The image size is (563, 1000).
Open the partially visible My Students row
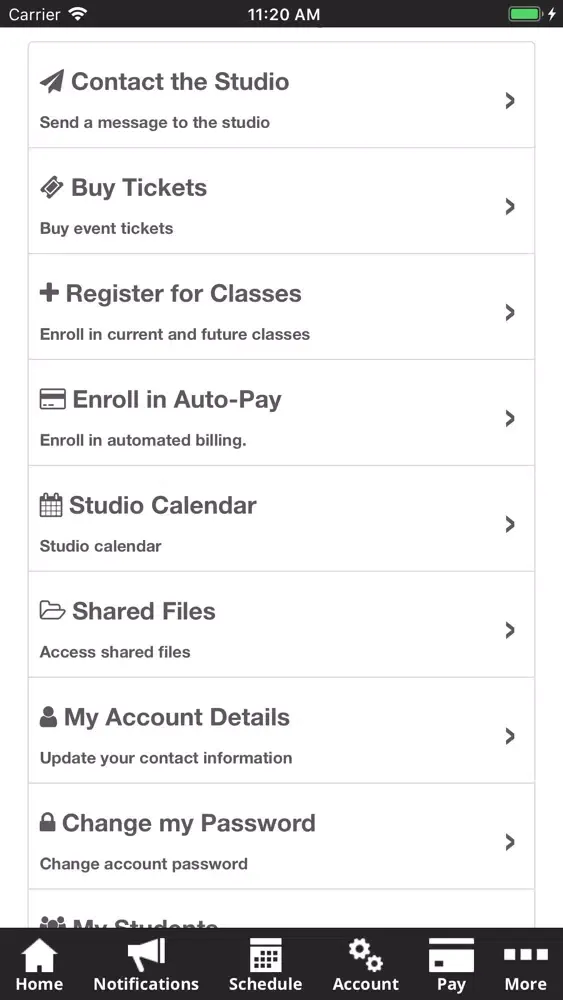281,909
